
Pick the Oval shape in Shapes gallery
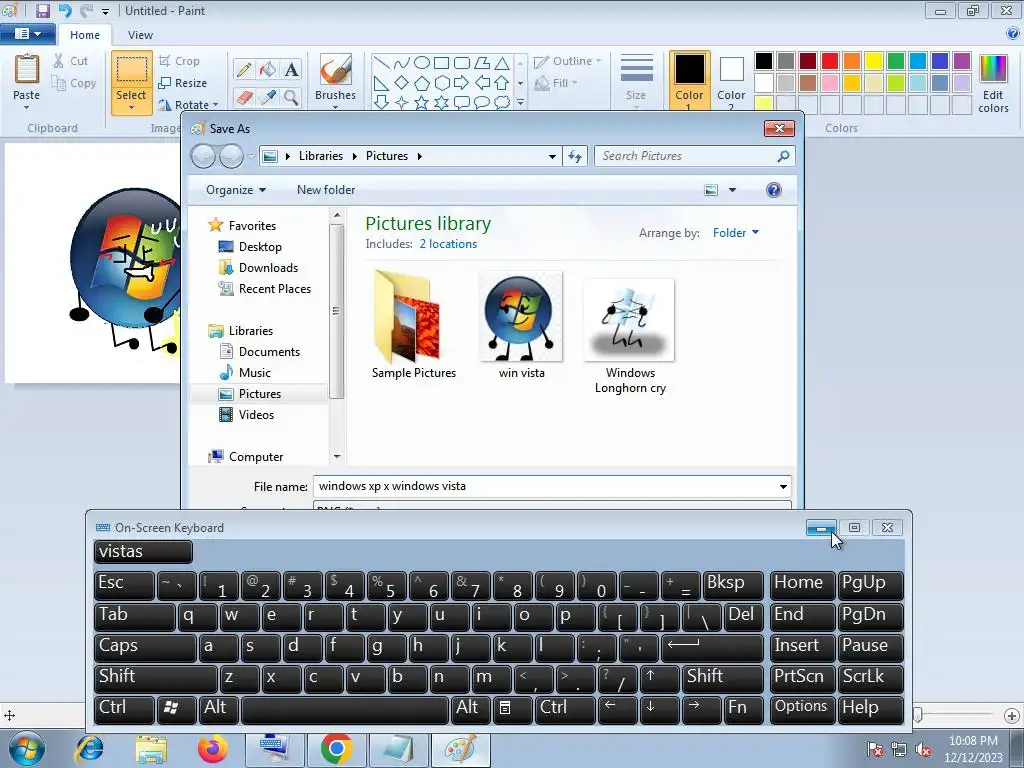pos(422,63)
